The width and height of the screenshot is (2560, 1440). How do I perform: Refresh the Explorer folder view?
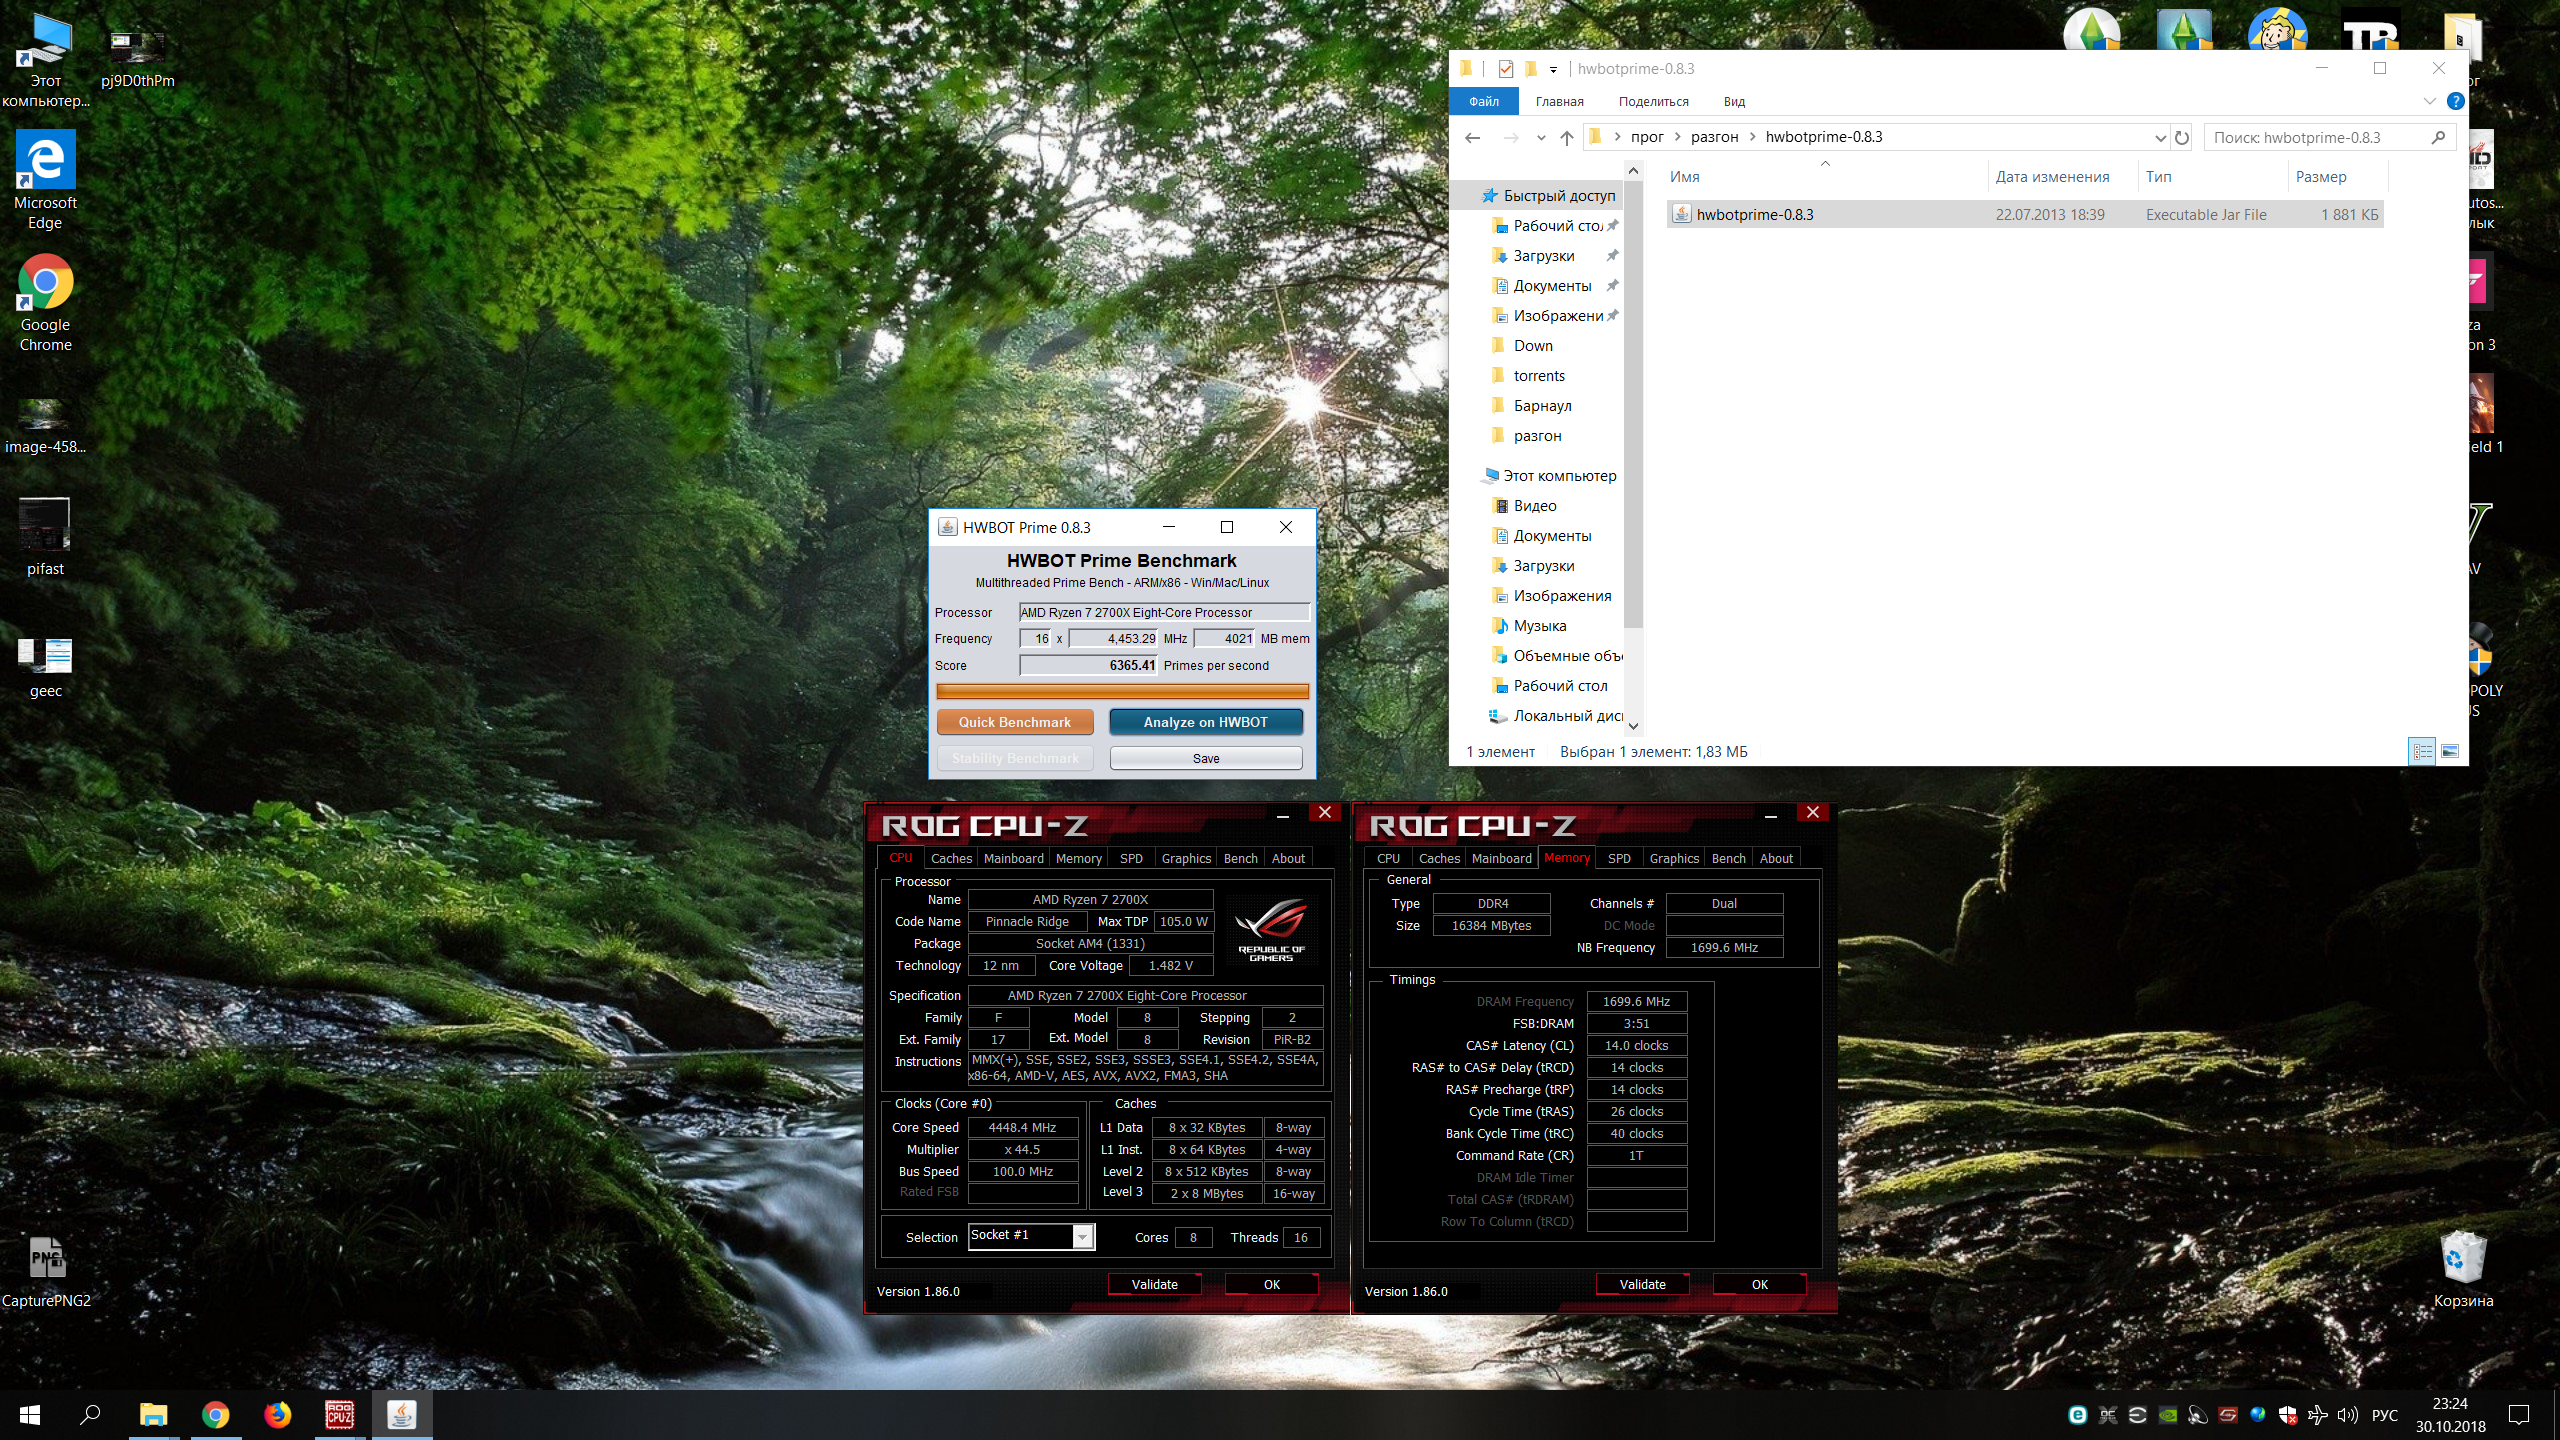point(2182,138)
